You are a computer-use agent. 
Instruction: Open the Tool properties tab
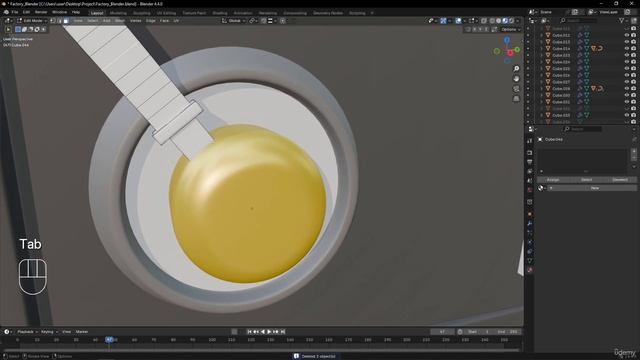530,141
